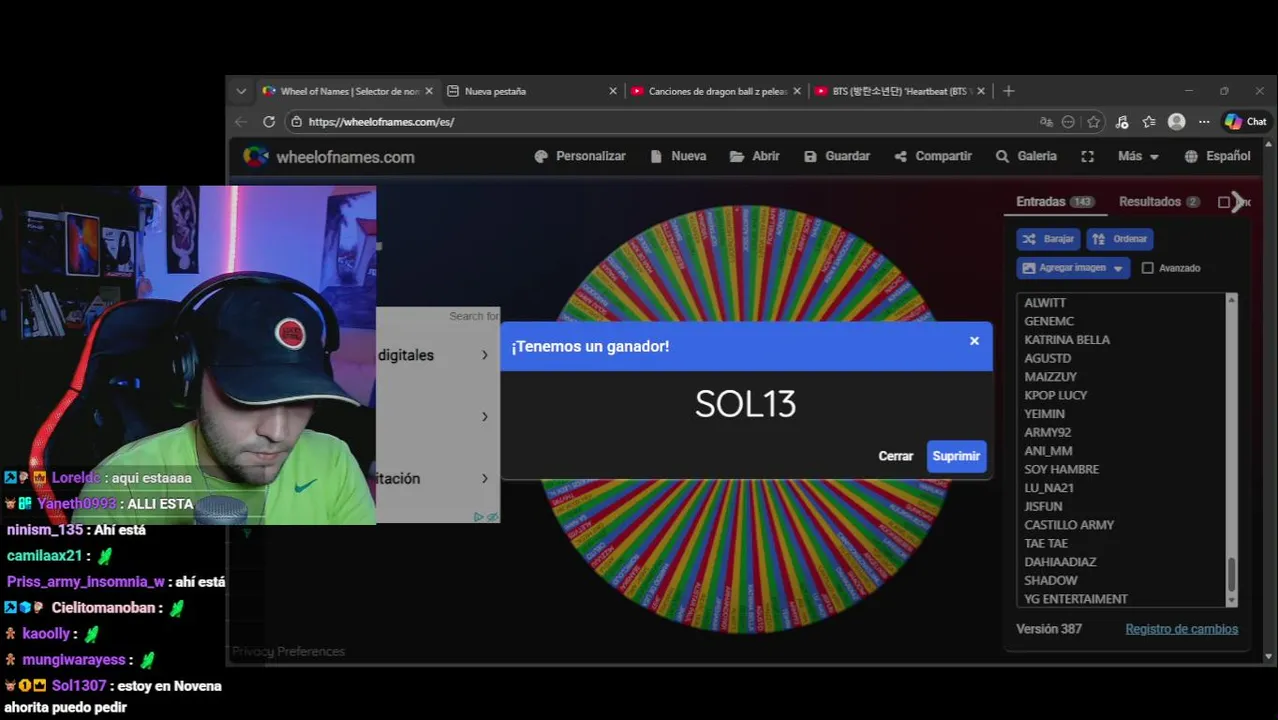Open the Español language selector

tap(1217, 156)
